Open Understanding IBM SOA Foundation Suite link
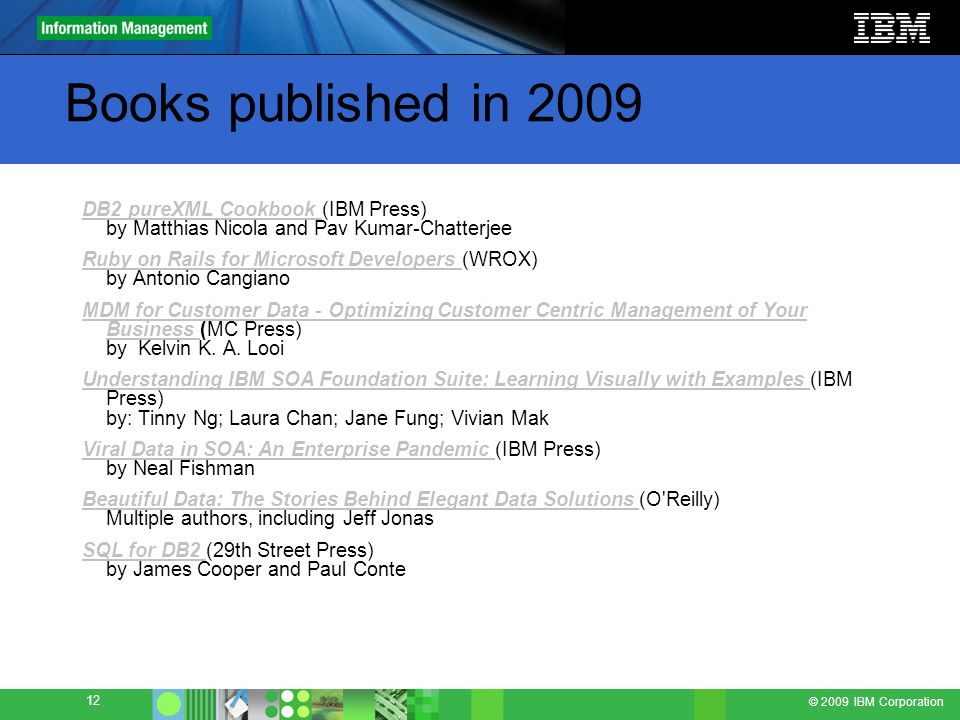 (444, 379)
